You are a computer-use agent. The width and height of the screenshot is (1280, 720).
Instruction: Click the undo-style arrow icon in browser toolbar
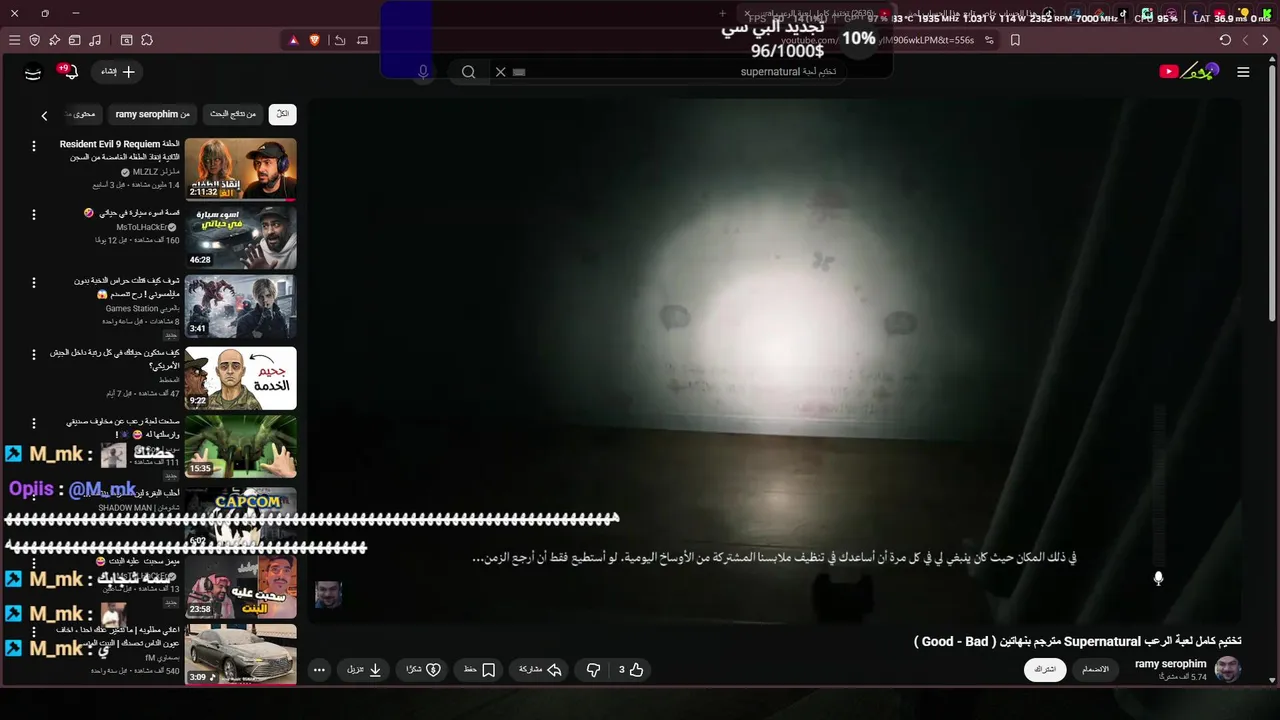click(340, 40)
